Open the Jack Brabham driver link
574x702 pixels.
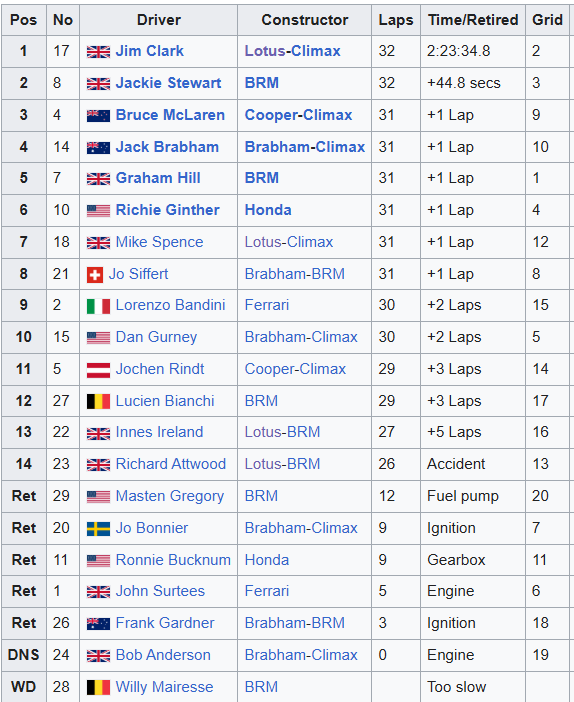click(167, 147)
